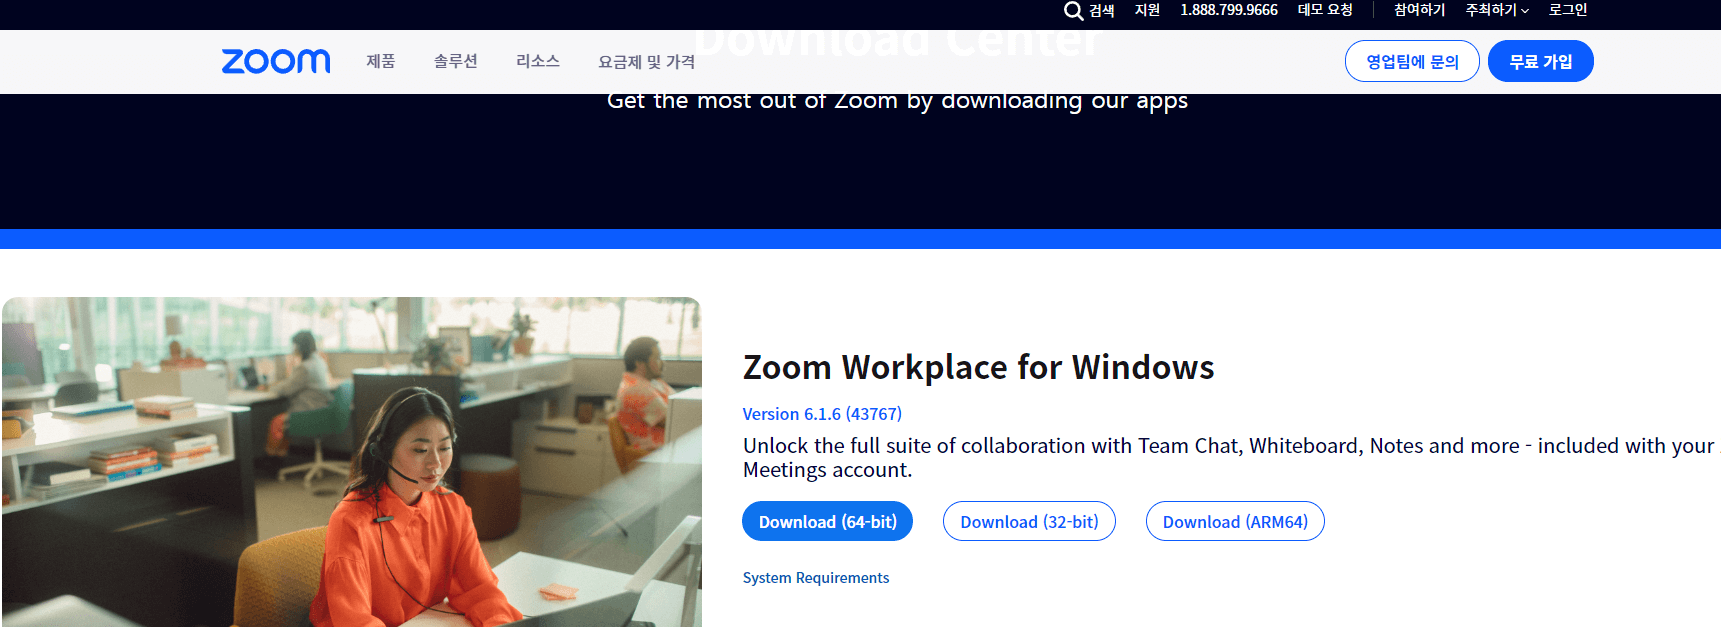
Task: Click the Zoom logo
Action: [x=276, y=61]
